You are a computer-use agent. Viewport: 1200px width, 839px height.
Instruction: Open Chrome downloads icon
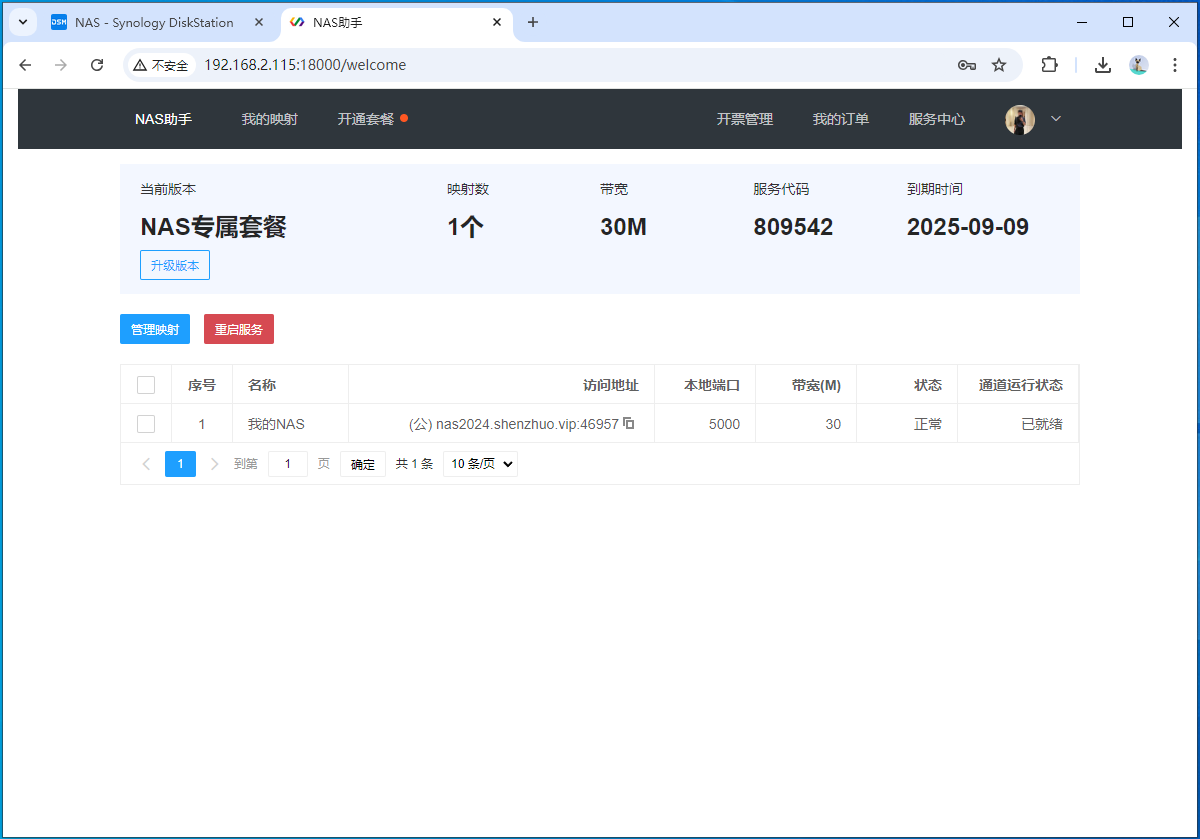point(1102,65)
